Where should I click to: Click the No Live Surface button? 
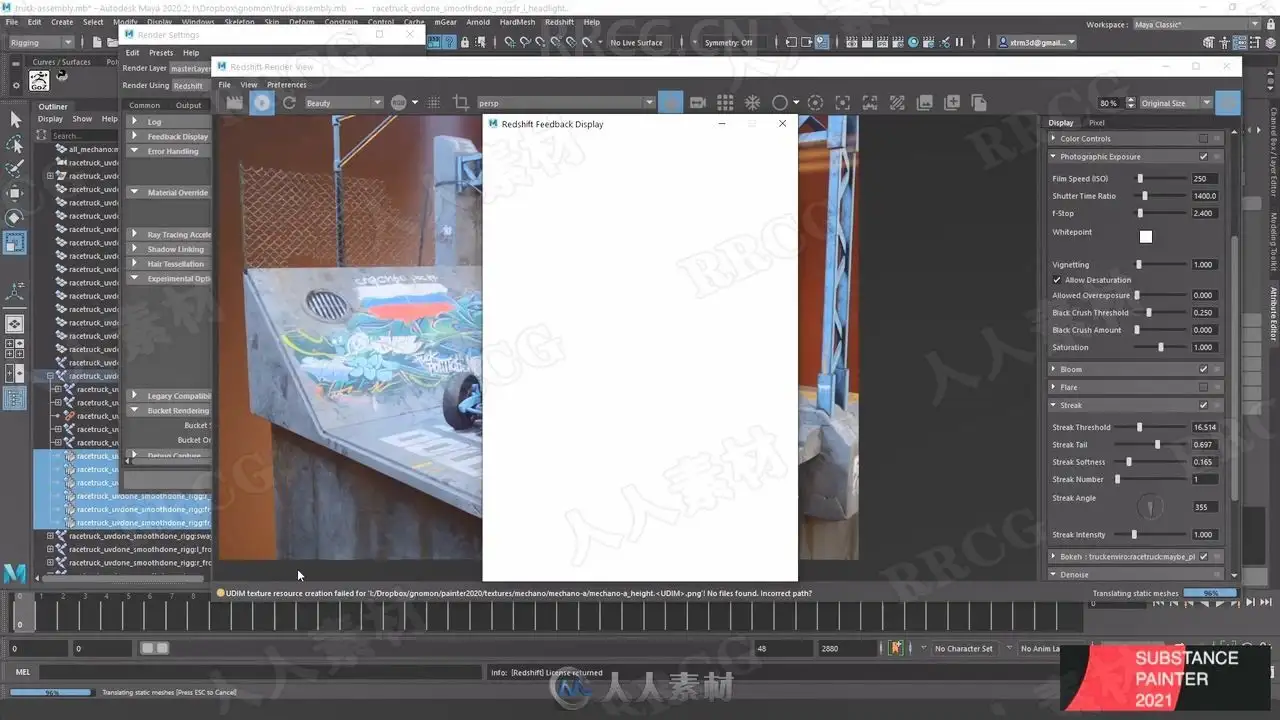[x=636, y=43]
